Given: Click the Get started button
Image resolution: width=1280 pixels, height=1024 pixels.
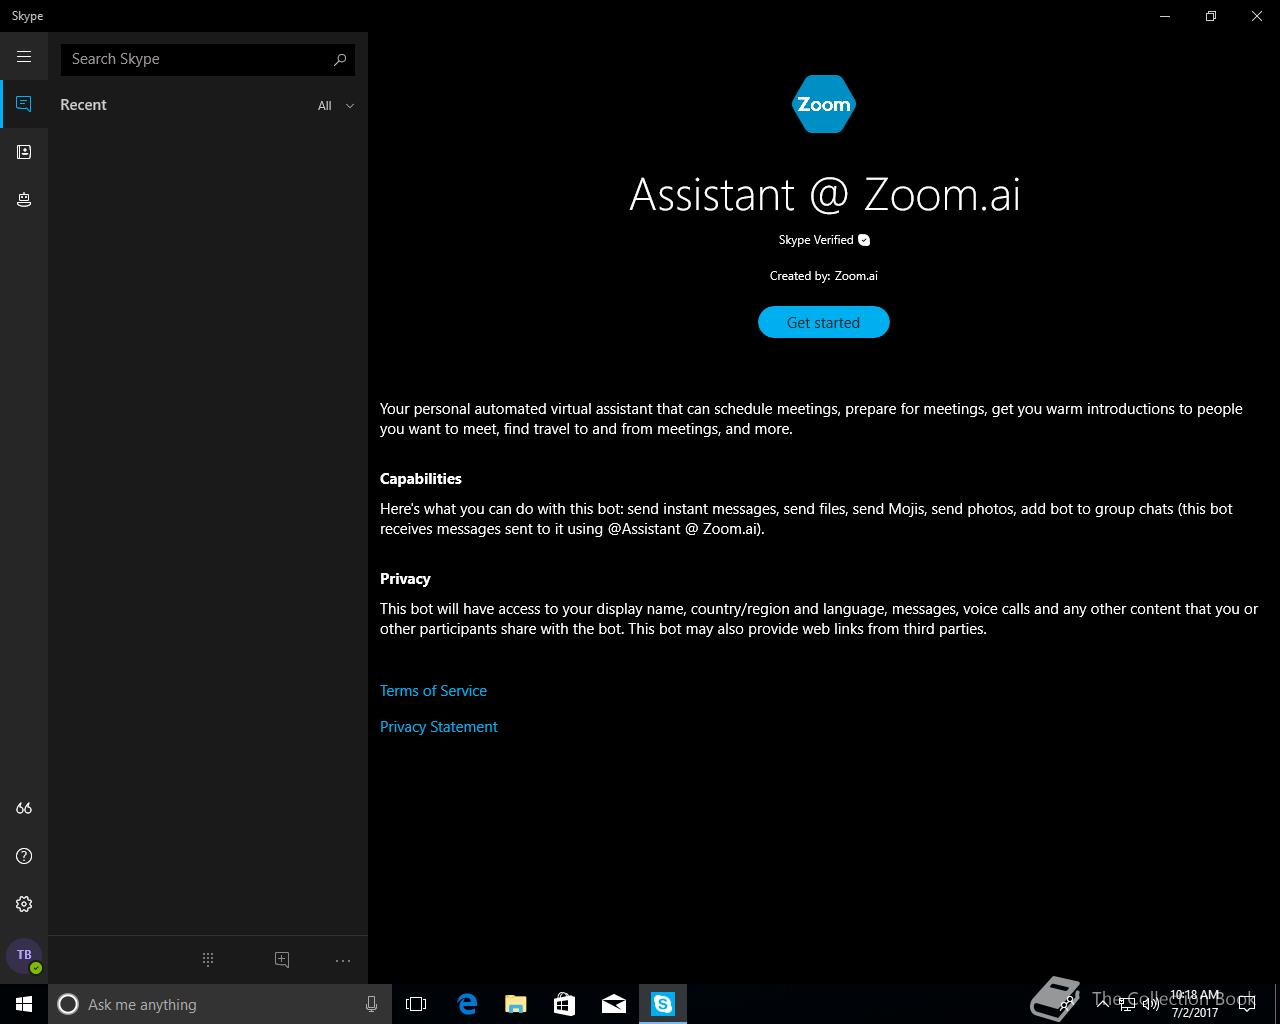Looking at the screenshot, I should 823,322.
